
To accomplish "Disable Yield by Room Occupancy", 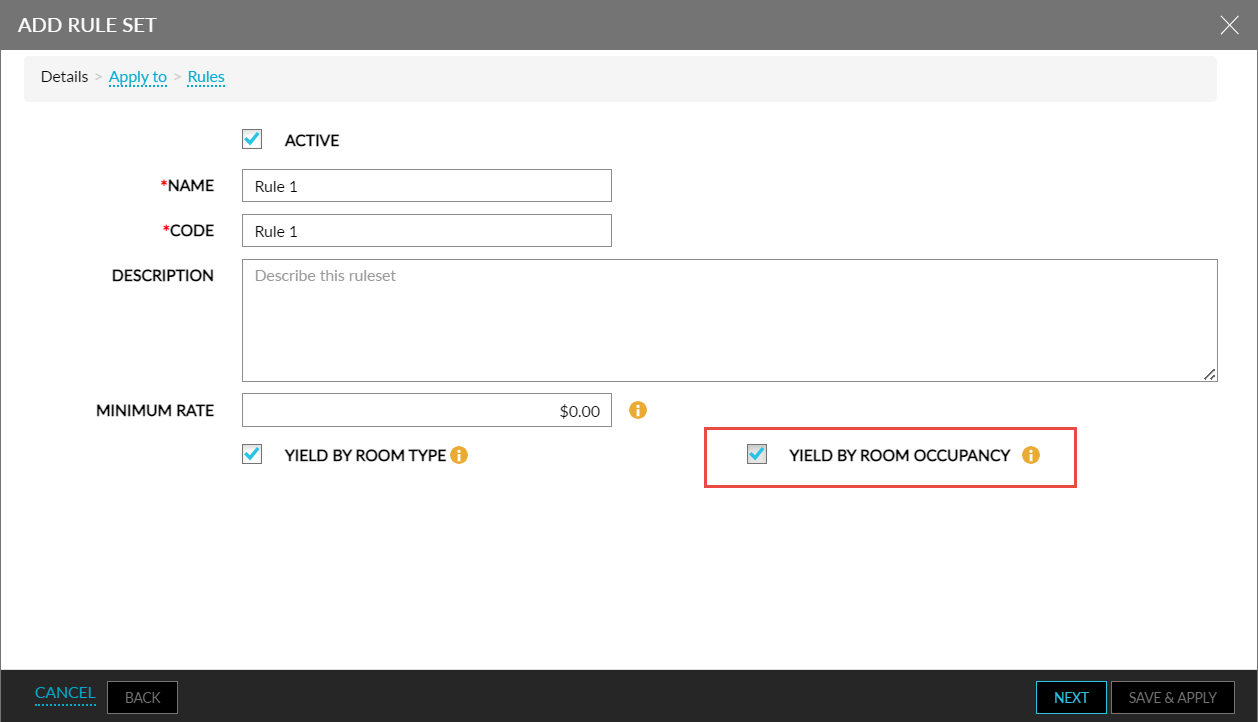I will click(x=757, y=454).
